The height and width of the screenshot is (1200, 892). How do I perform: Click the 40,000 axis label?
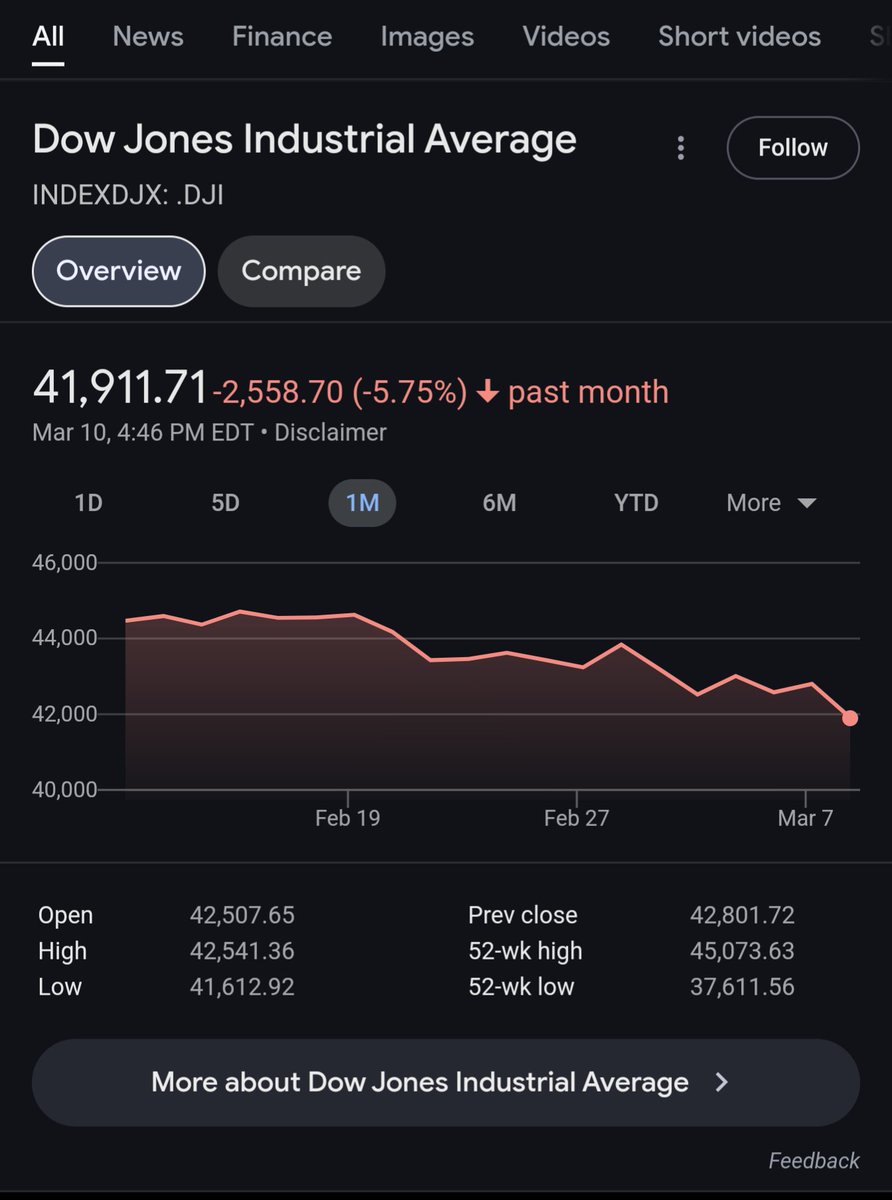click(65, 790)
